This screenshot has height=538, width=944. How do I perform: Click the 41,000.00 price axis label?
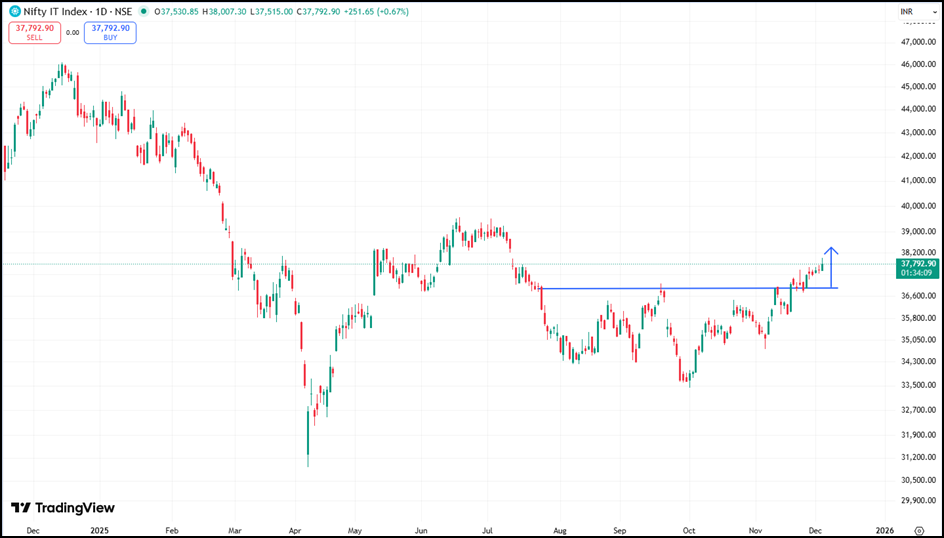(x=918, y=181)
